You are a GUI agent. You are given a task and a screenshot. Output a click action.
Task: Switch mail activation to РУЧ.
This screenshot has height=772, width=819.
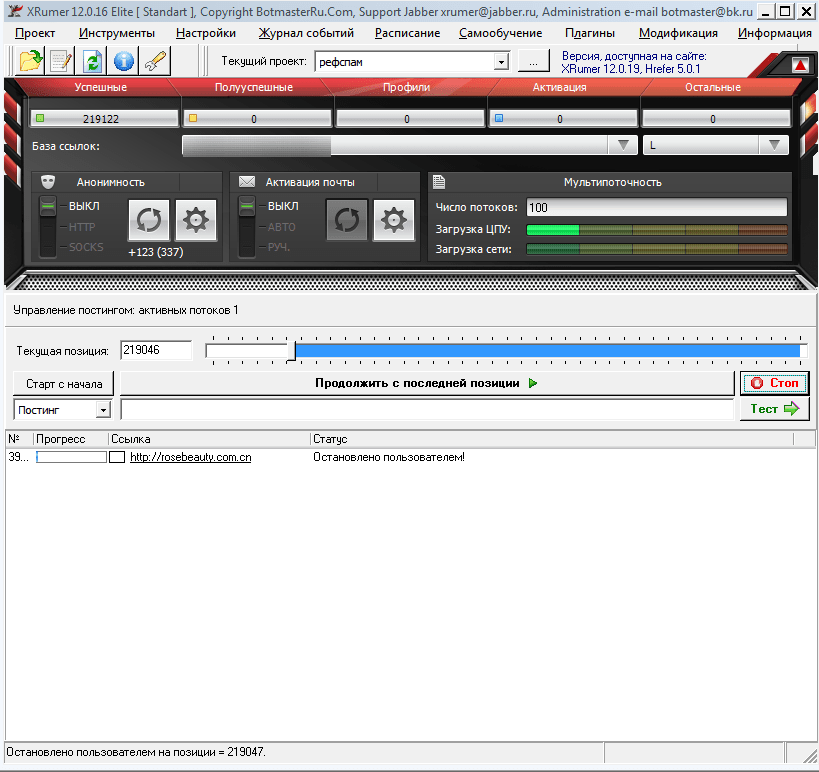[x=279, y=247]
